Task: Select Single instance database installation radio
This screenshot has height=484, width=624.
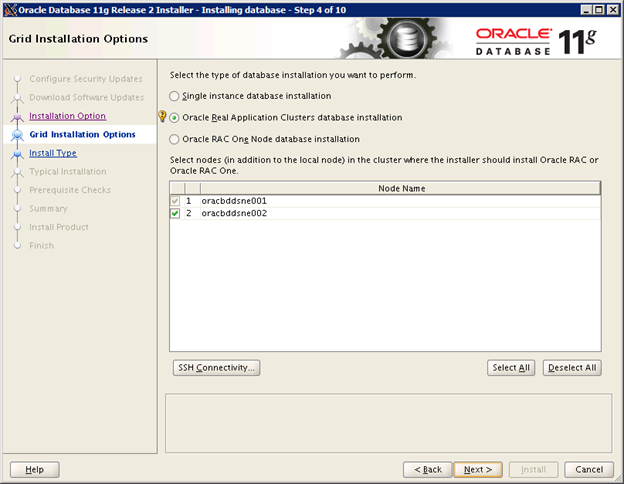Action: pyautogui.click(x=174, y=96)
